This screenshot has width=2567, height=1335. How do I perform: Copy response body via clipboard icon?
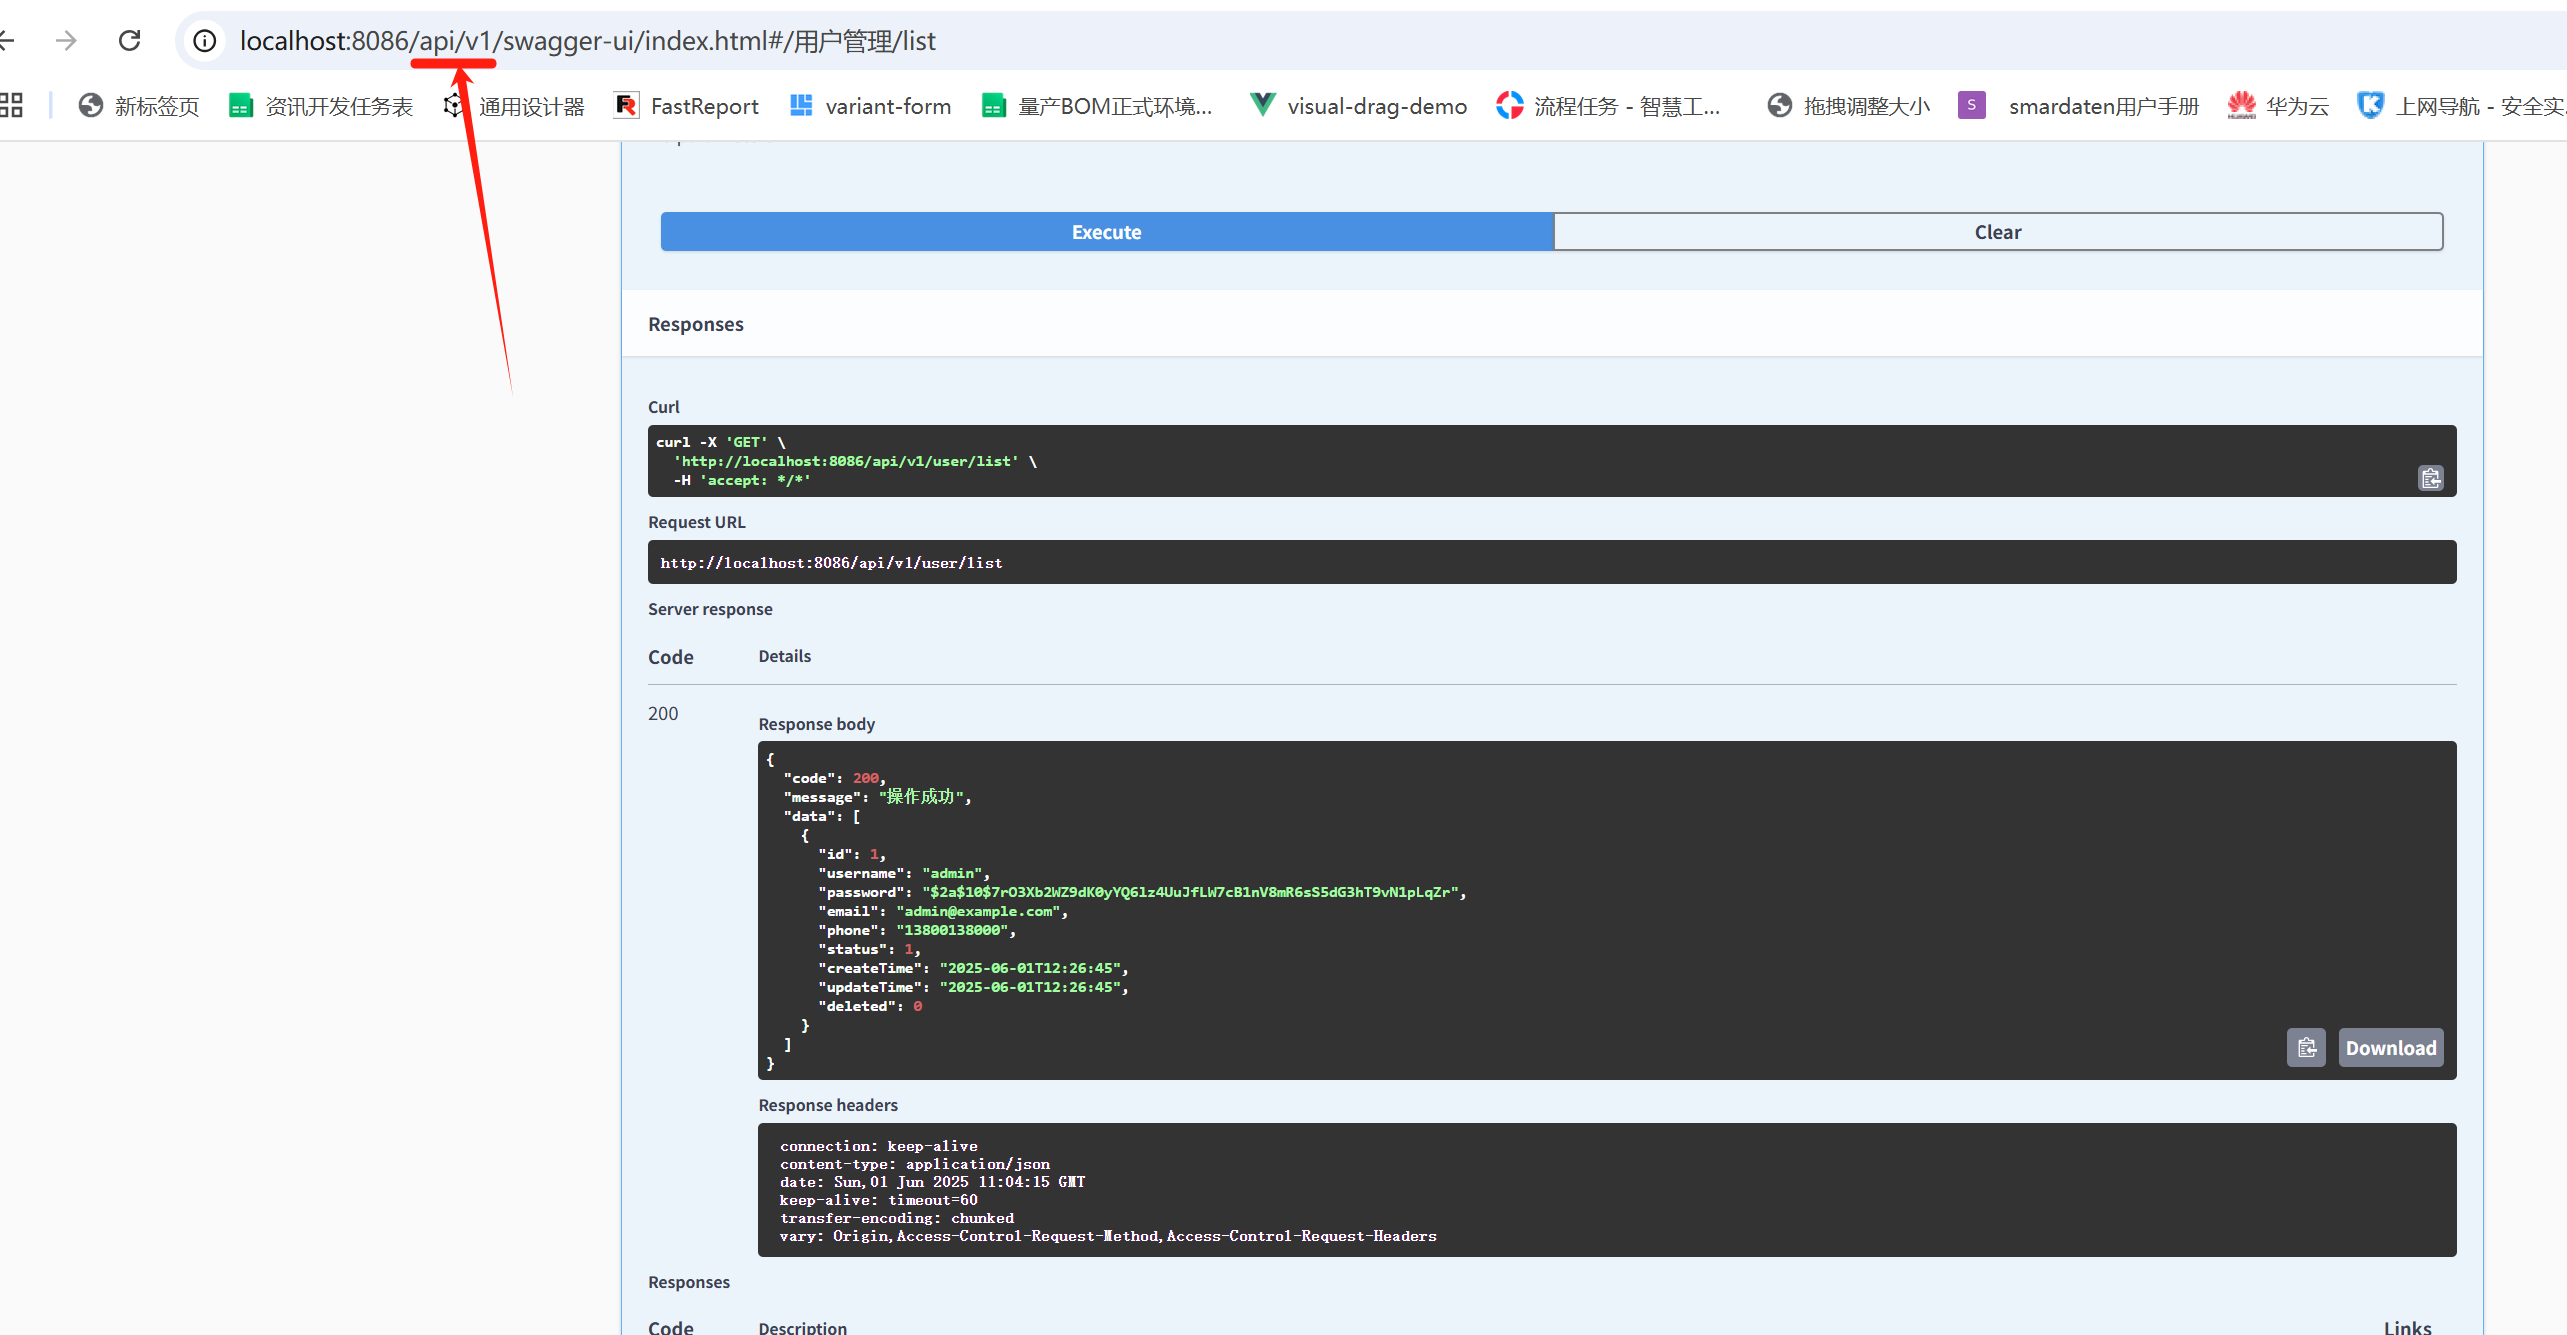point(2305,1047)
